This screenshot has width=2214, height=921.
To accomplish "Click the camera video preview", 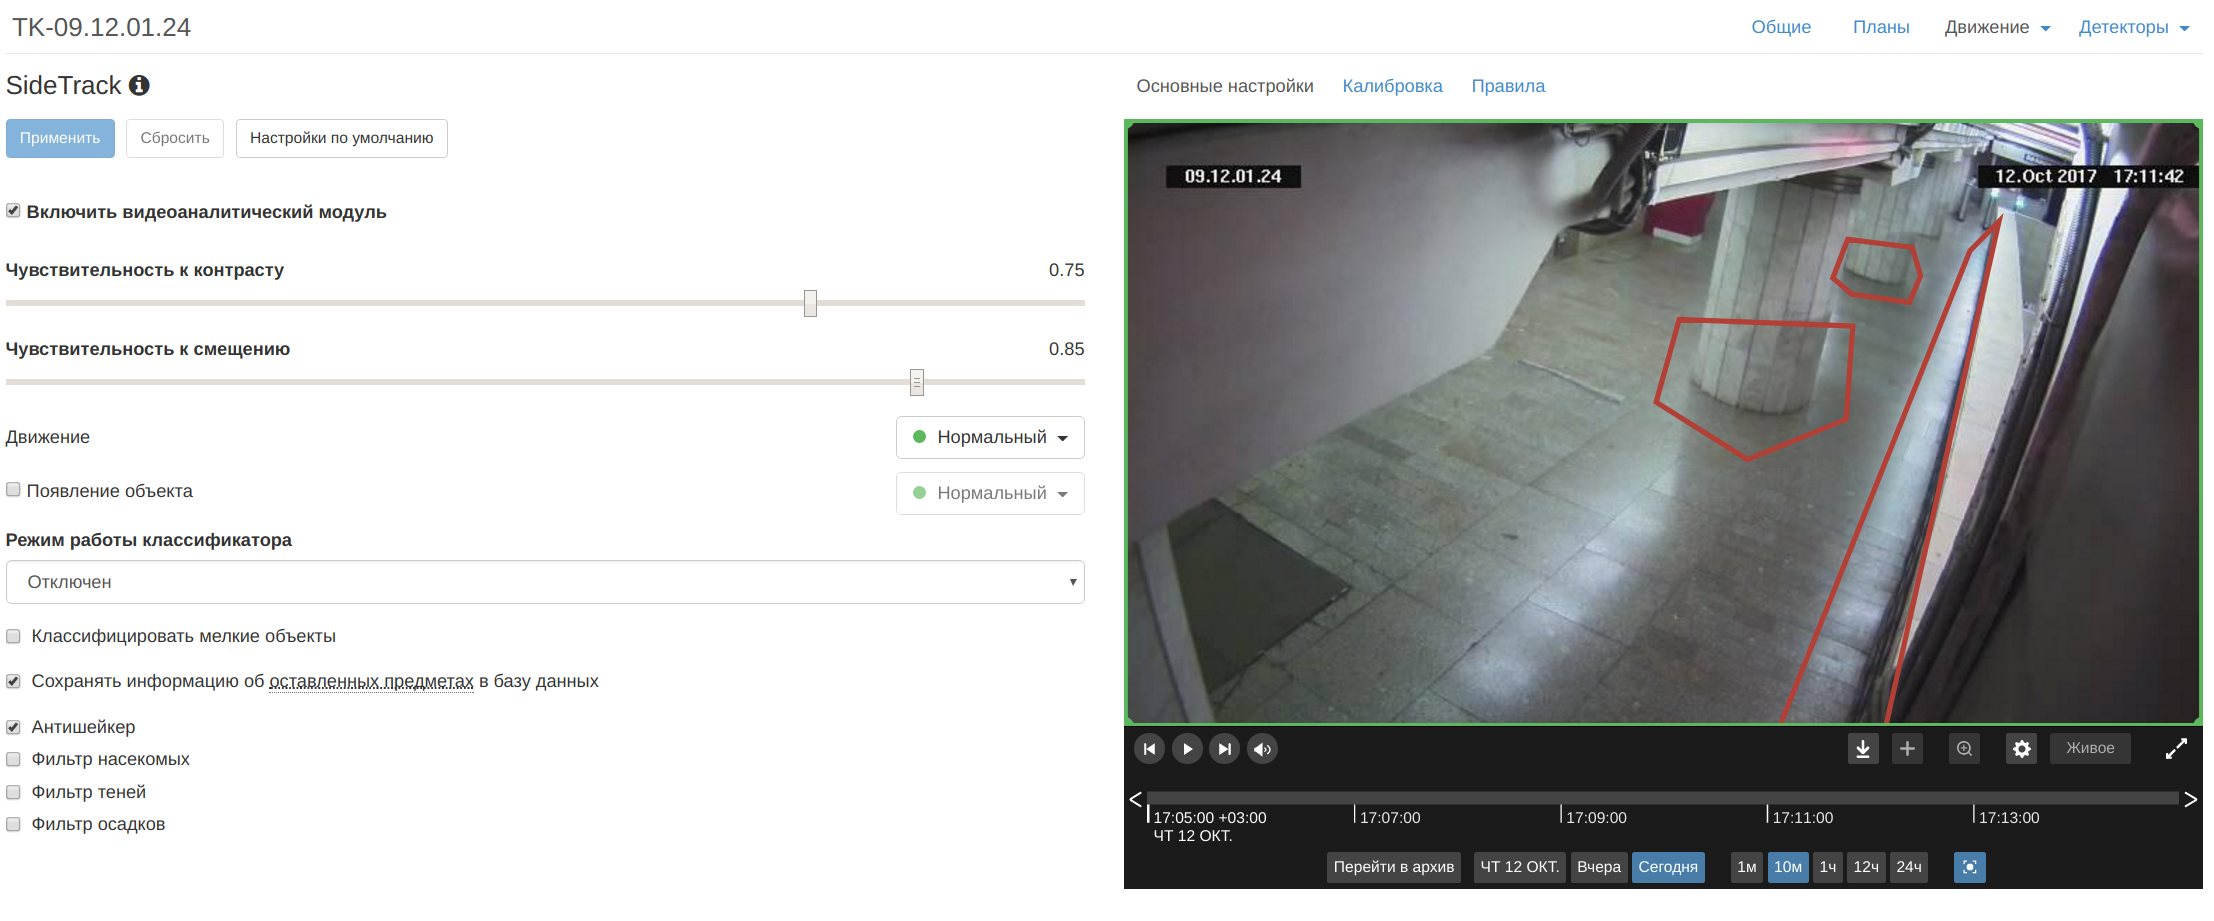I will (1663, 422).
